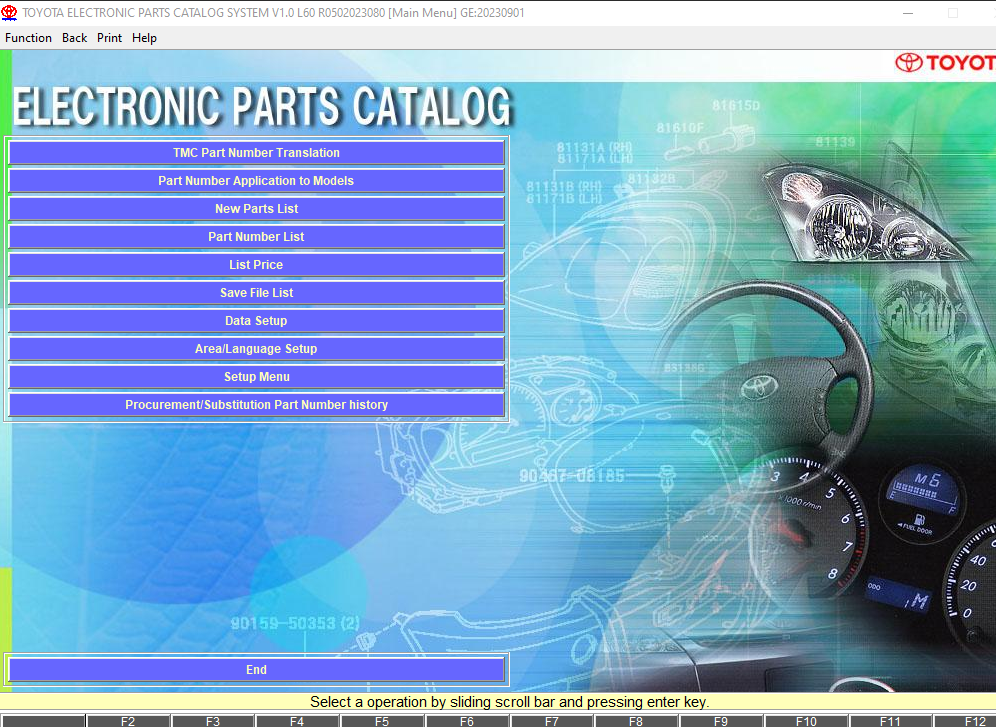Select the Part Number List option
Image resolution: width=996 pixels, height=727 pixels.
click(x=256, y=236)
